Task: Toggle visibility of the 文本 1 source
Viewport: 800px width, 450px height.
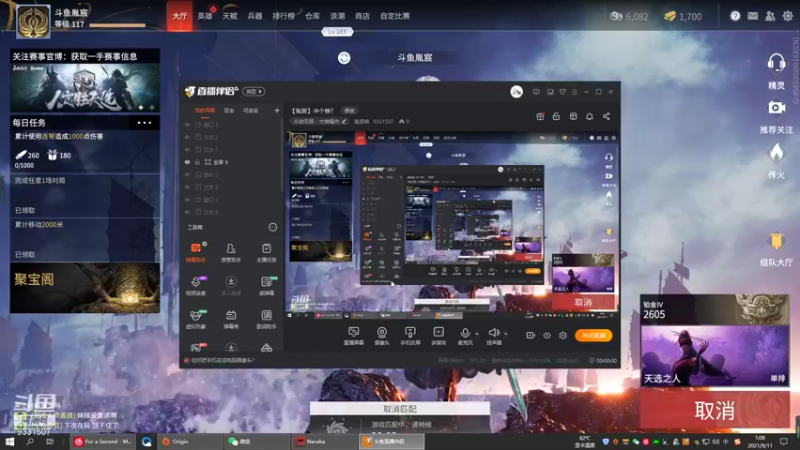Action: [x=187, y=149]
